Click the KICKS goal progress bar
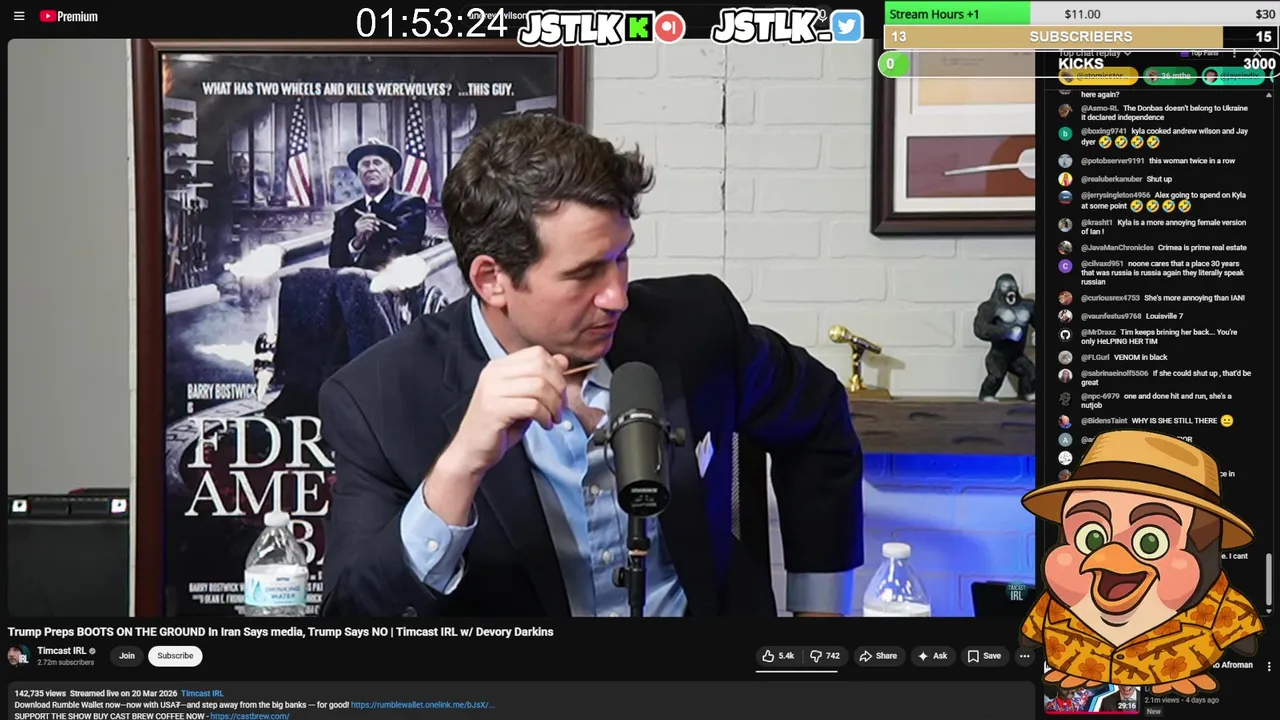The height and width of the screenshot is (720, 1280). (x=1081, y=63)
